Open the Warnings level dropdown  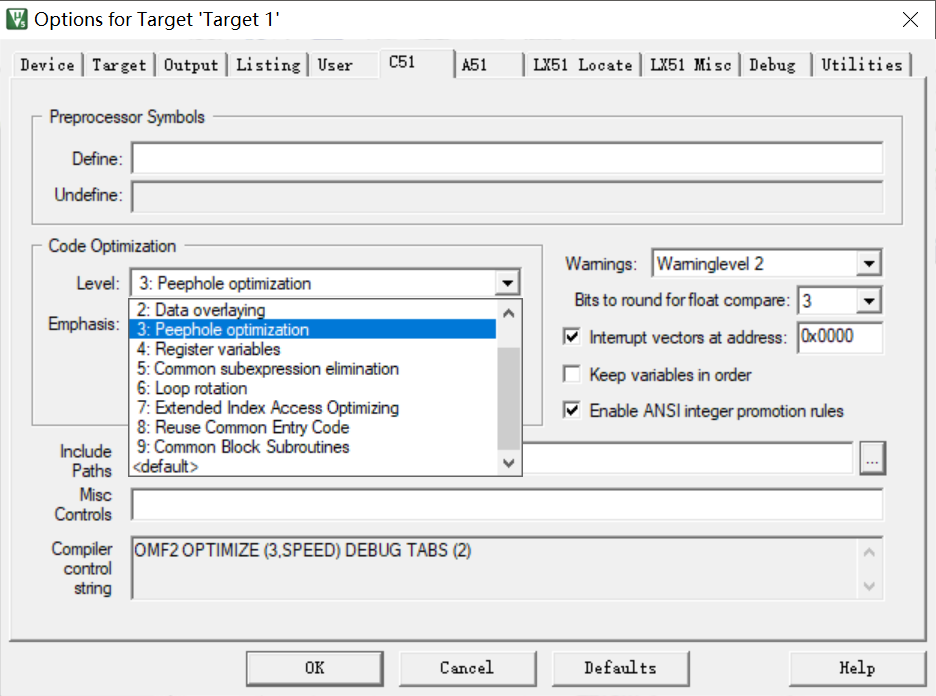869,263
